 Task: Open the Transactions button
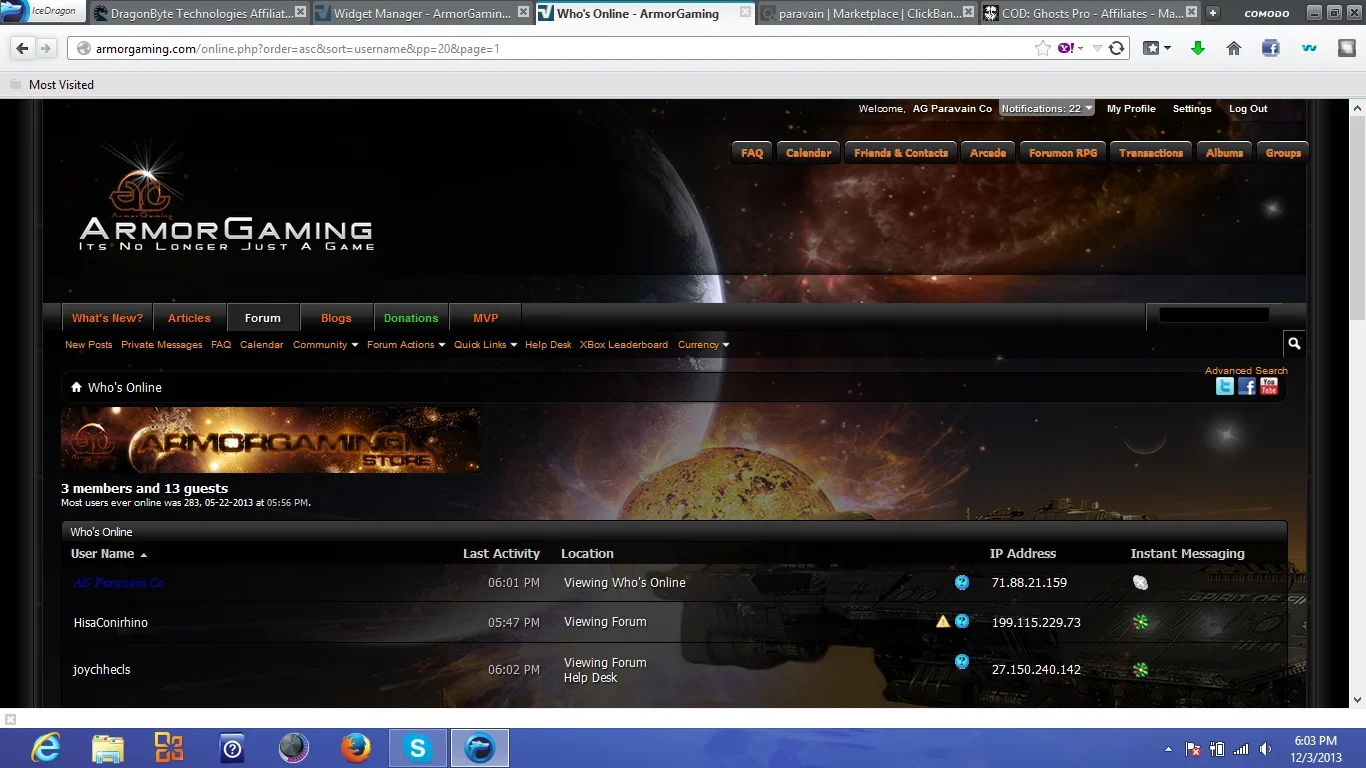(x=1151, y=153)
